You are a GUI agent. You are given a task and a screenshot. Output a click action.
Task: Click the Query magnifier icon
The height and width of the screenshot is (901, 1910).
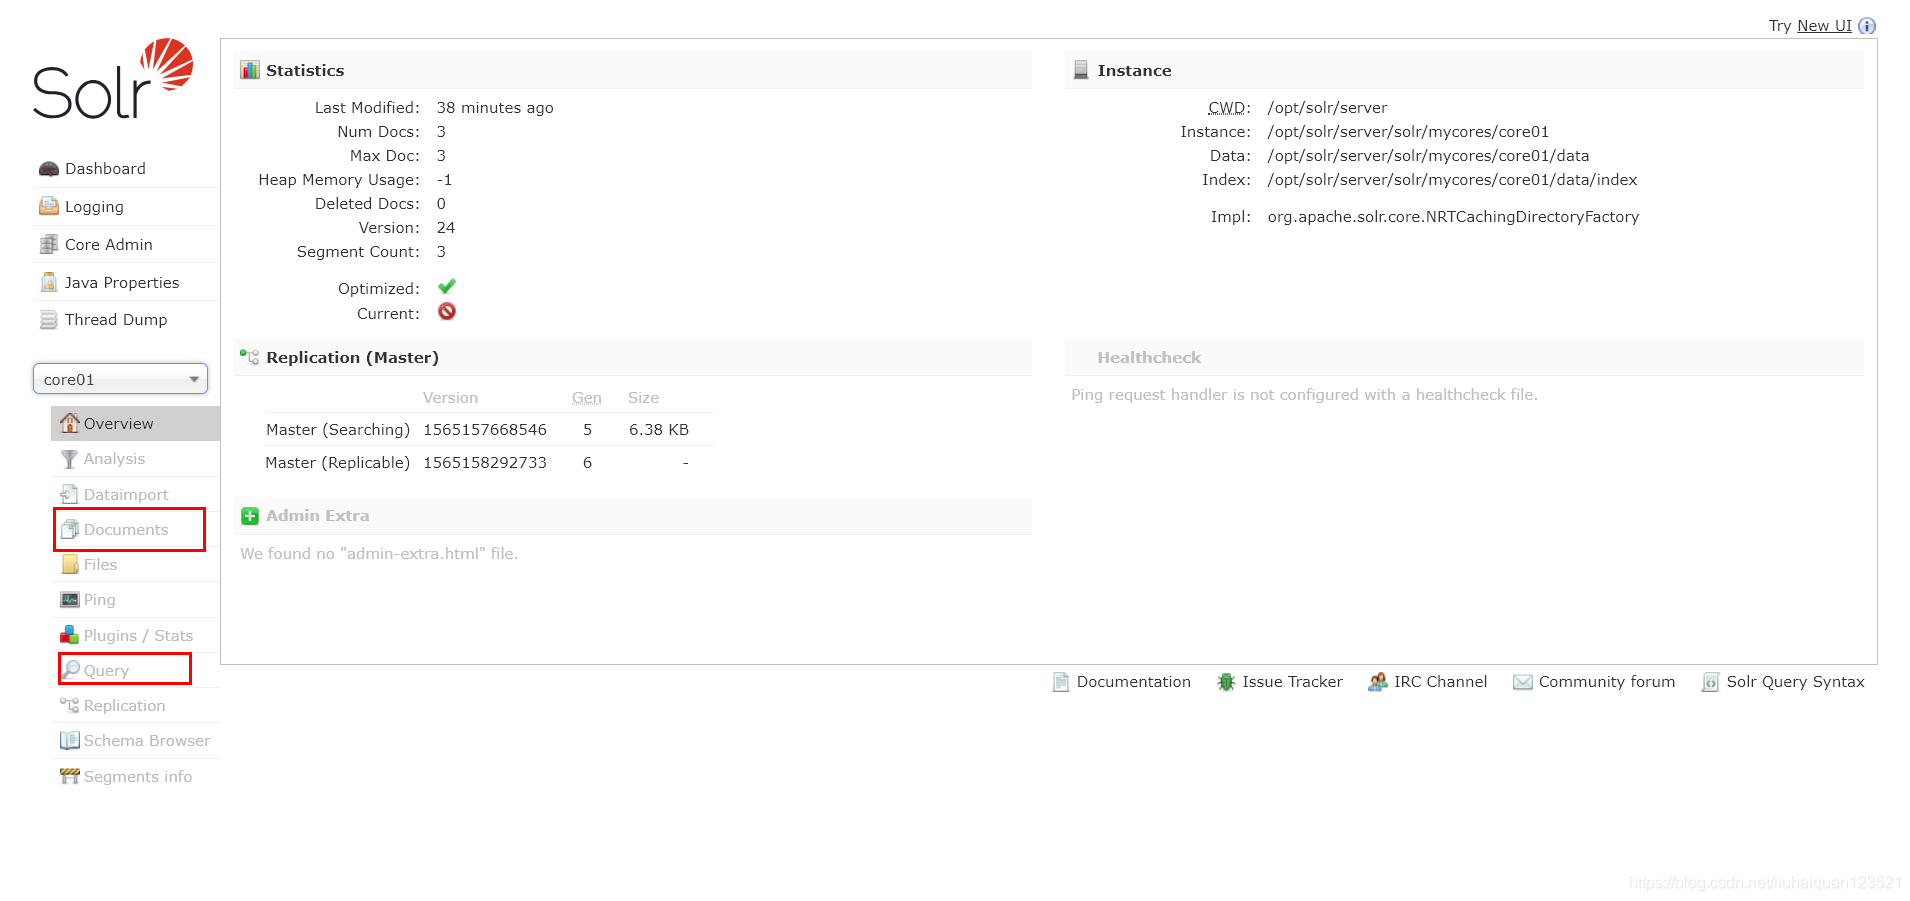71,669
